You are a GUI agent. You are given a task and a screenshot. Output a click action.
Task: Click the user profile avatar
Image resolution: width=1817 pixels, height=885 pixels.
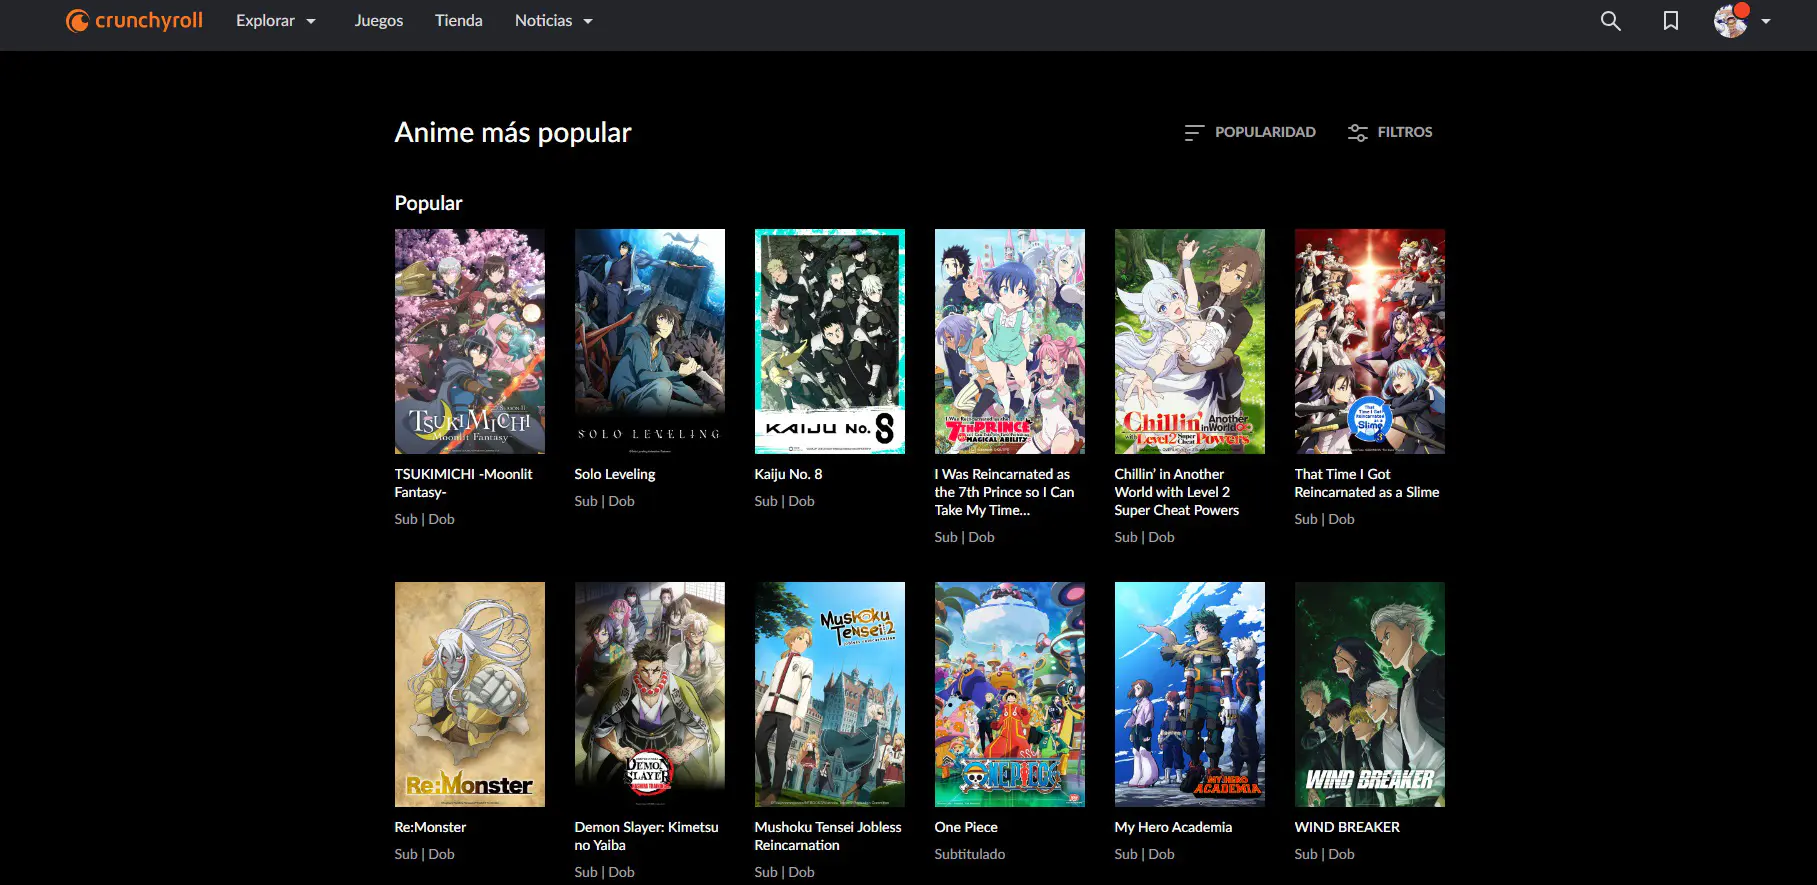tap(1730, 21)
